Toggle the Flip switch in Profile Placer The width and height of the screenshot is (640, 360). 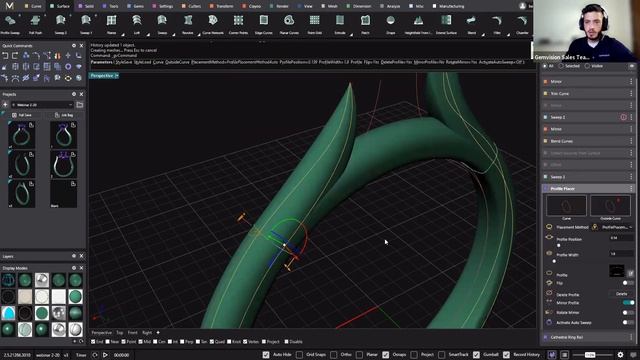point(628,282)
